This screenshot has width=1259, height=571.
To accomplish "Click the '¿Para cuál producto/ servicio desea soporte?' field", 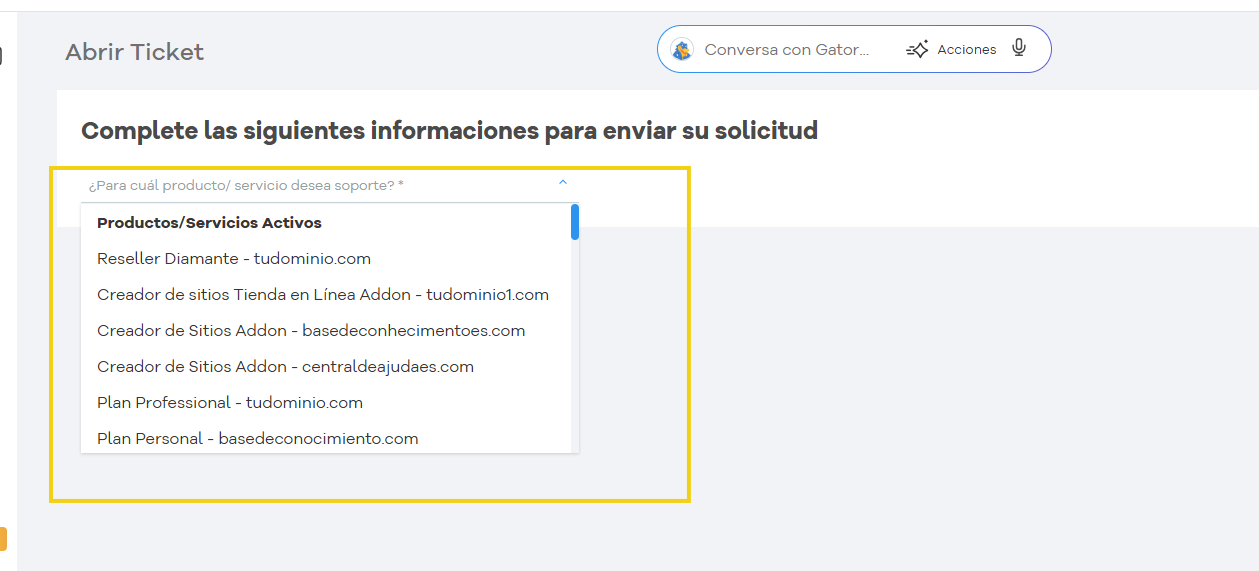I will click(329, 185).
